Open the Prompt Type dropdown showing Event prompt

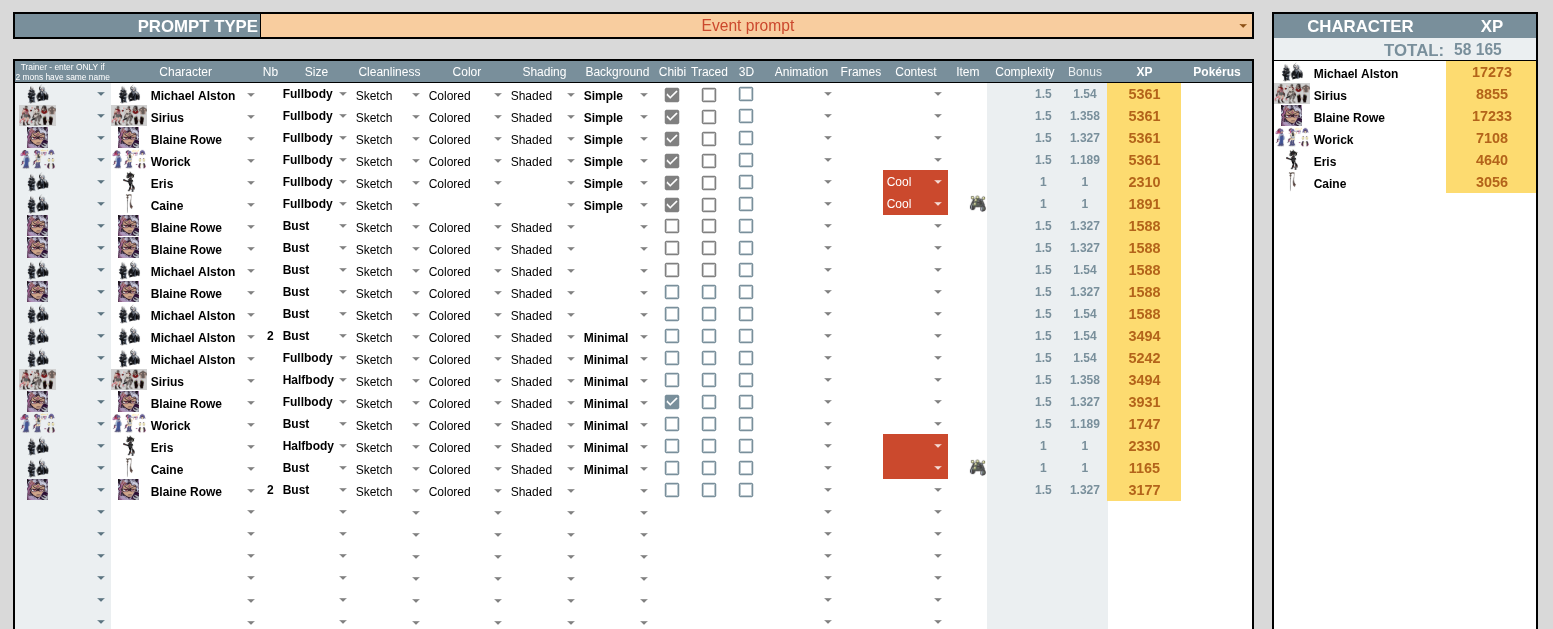1243,26
